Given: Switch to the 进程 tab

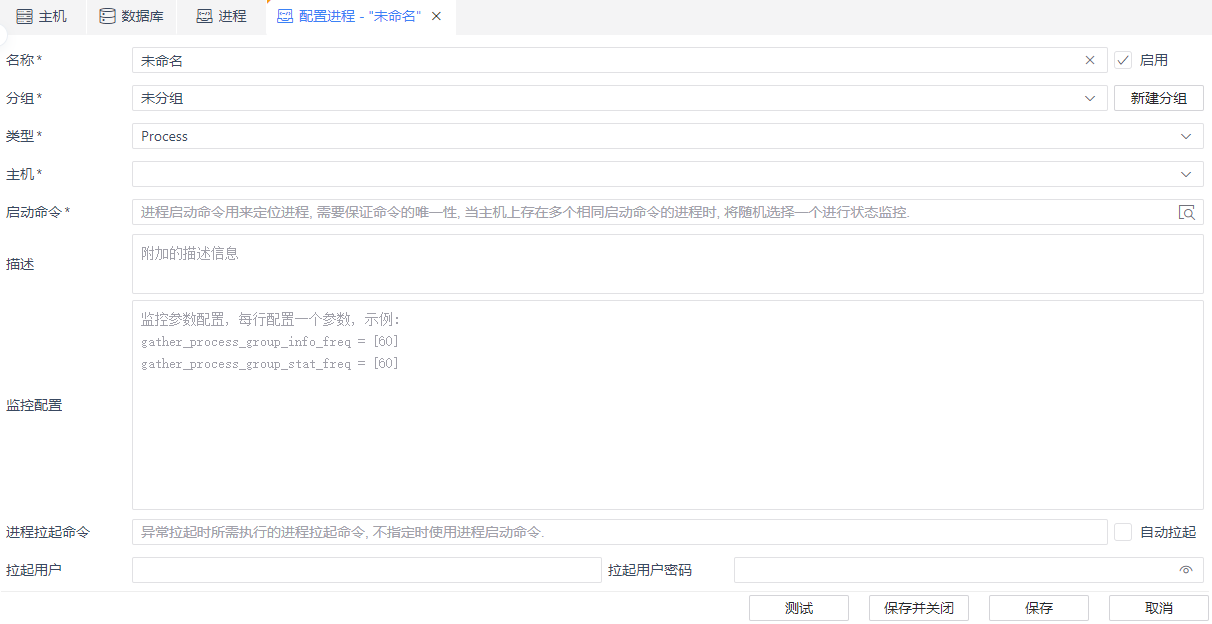Looking at the screenshot, I should [222, 17].
